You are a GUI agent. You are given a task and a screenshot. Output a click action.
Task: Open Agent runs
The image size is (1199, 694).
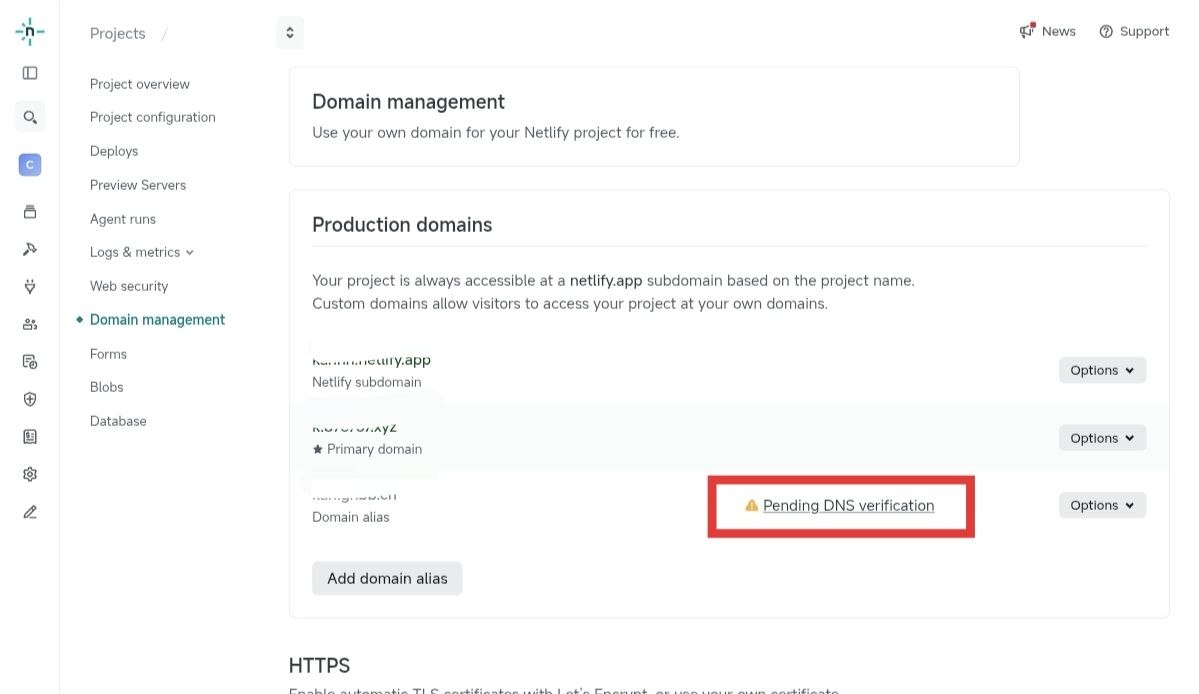click(123, 219)
